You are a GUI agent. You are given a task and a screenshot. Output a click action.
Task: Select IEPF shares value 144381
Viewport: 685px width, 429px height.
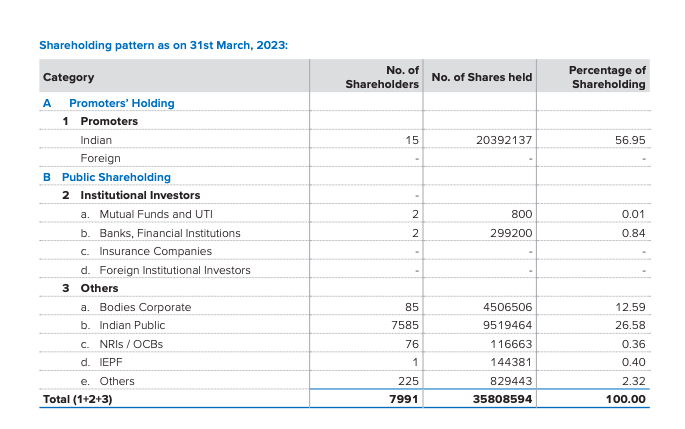click(x=511, y=363)
